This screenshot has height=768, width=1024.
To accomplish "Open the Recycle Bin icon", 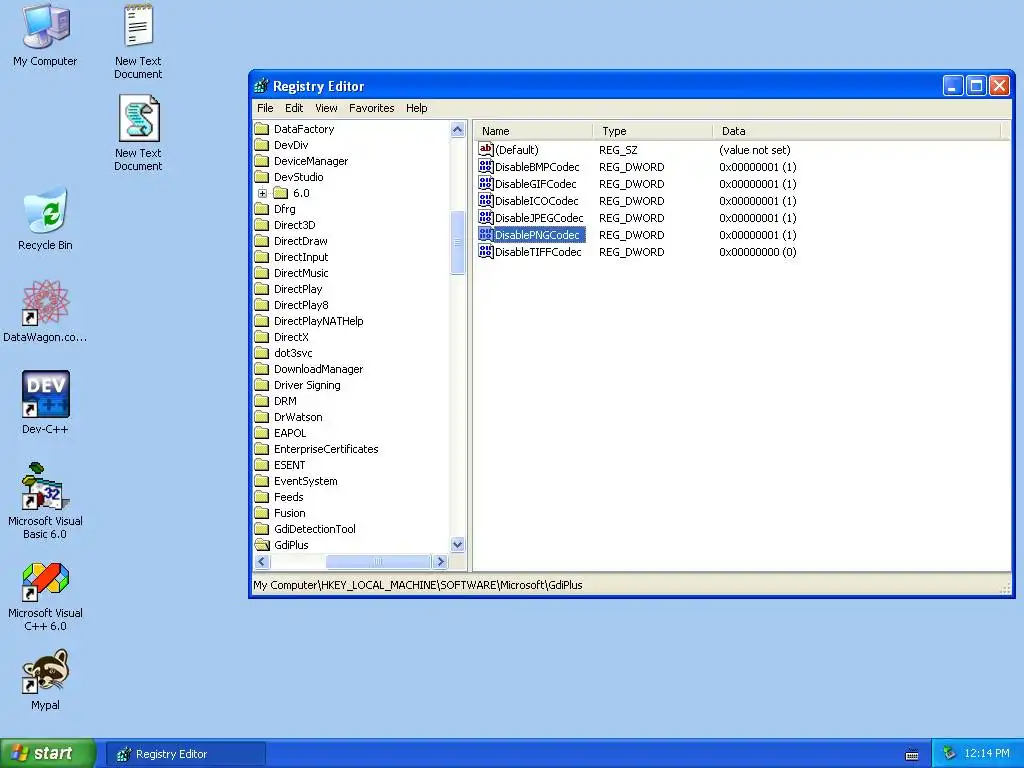I will point(46,210).
